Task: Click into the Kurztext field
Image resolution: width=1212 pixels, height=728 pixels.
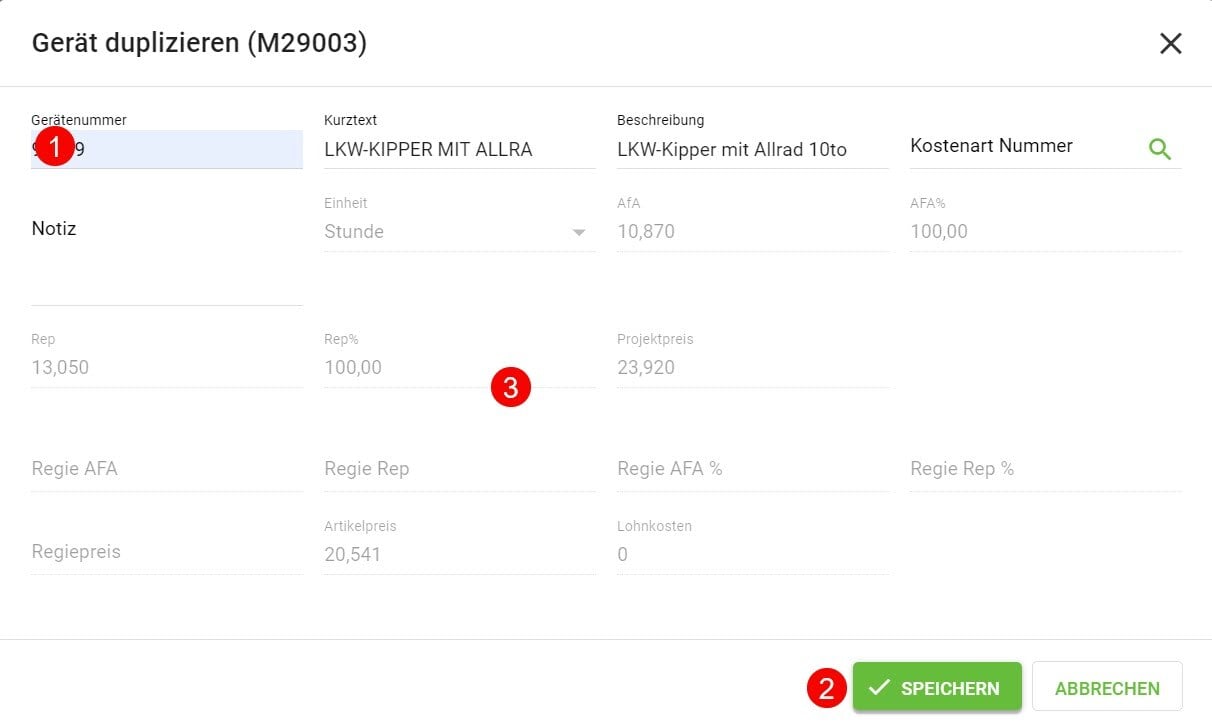Action: pos(458,150)
